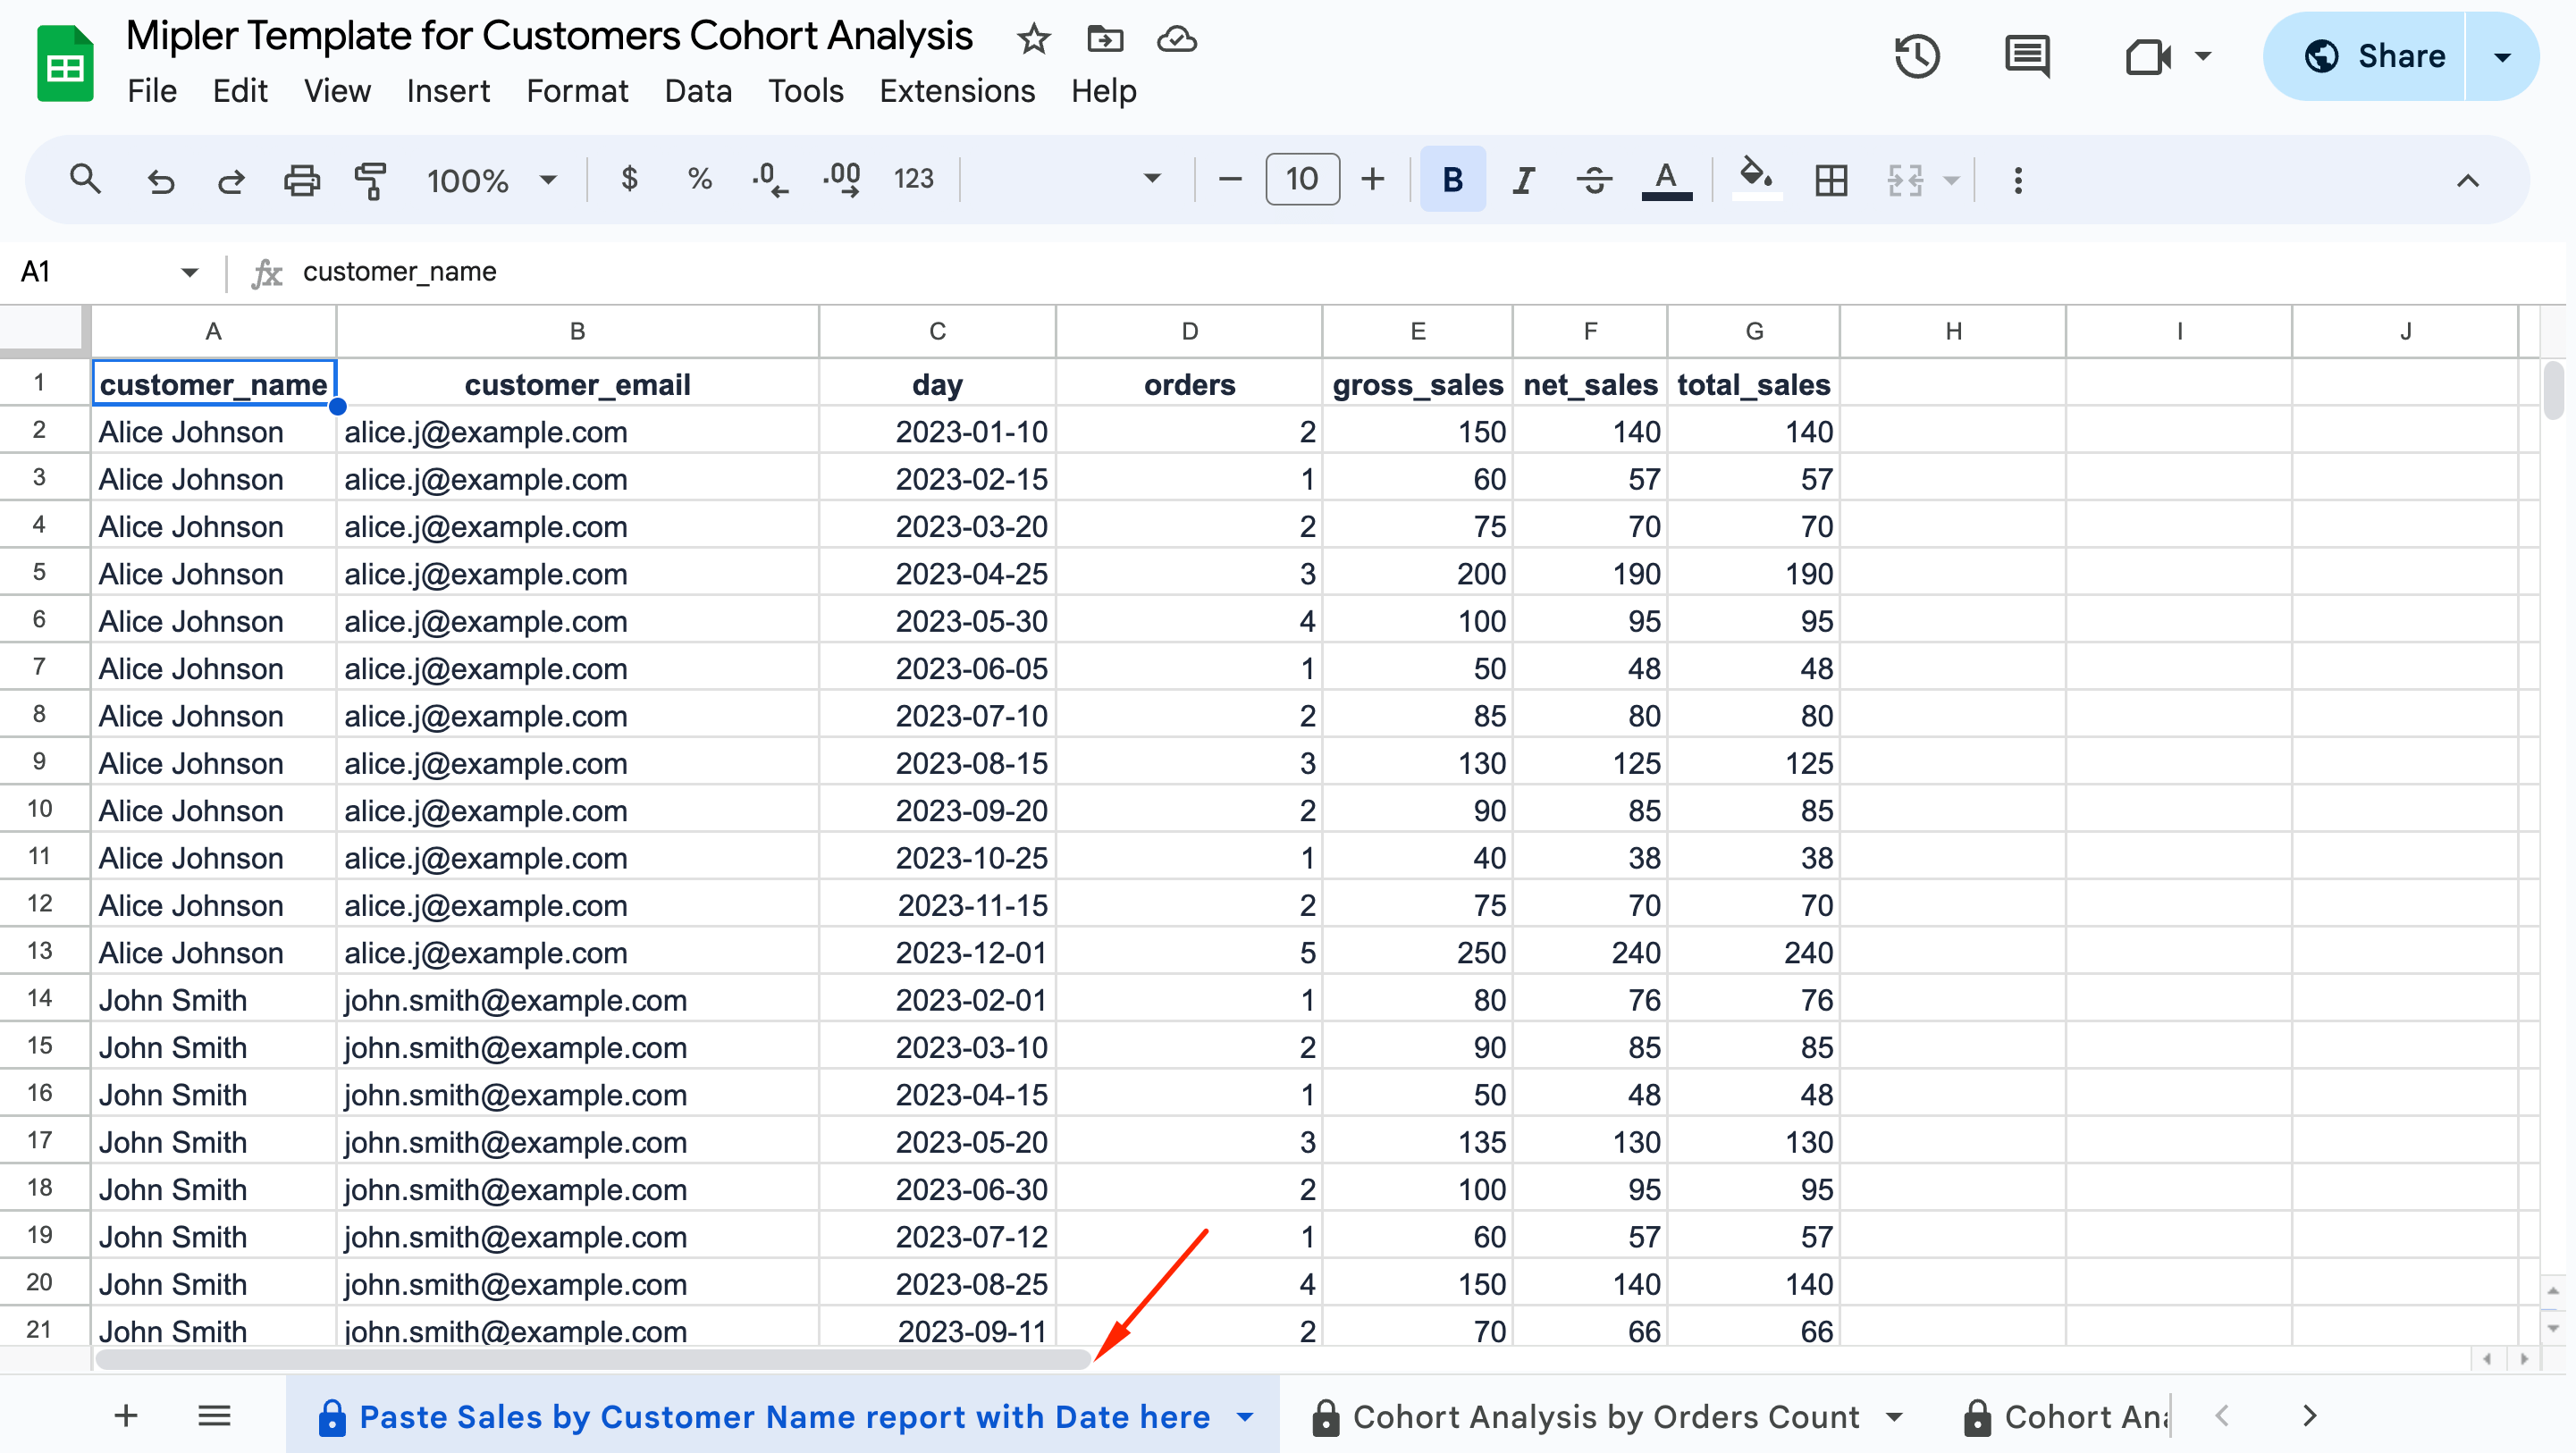Image resolution: width=2576 pixels, height=1453 pixels.
Task: Open the Extensions menu
Action: coord(956,91)
